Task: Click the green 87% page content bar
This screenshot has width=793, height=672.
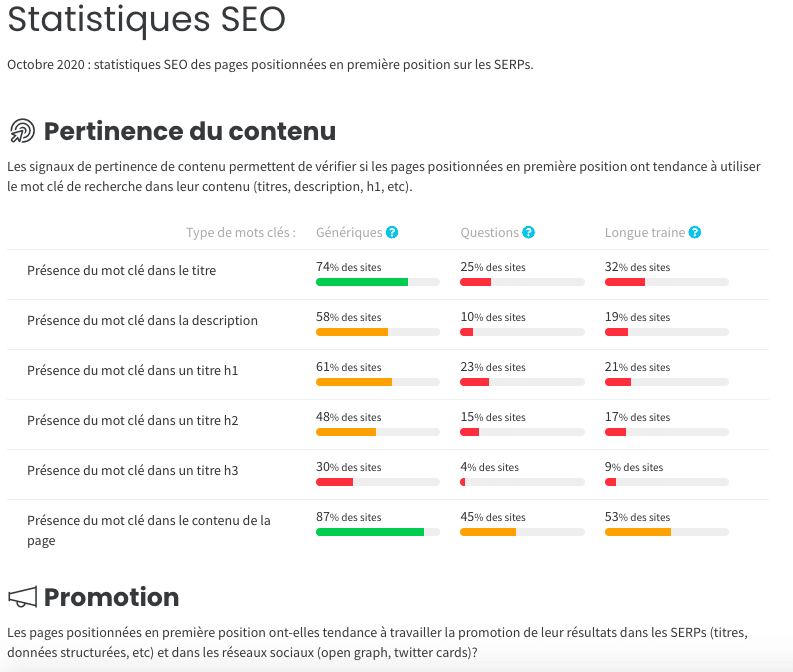Action: tap(370, 532)
